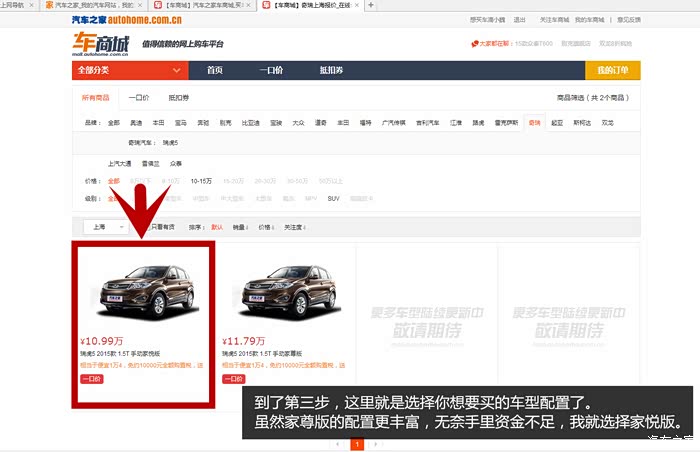The height and width of the screenshot is (452, 700).
Task: Click 关注车商城 link in top bar
Action: pos(554,20)
